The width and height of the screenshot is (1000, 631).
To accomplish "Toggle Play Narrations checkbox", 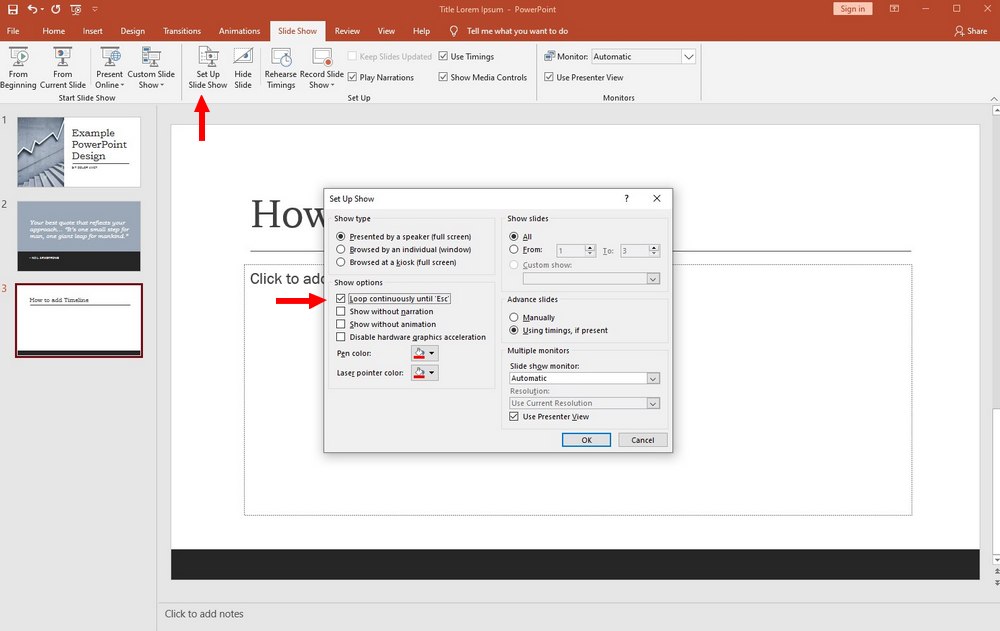I will [352, 77].
